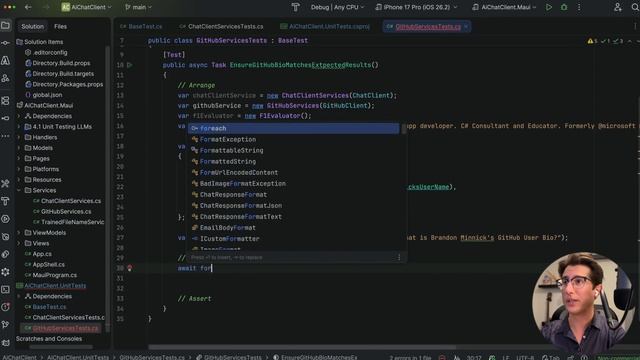This screenshot has height=360, width=640.
Task: Collapse the Services folder
Action: click(19, 191)
